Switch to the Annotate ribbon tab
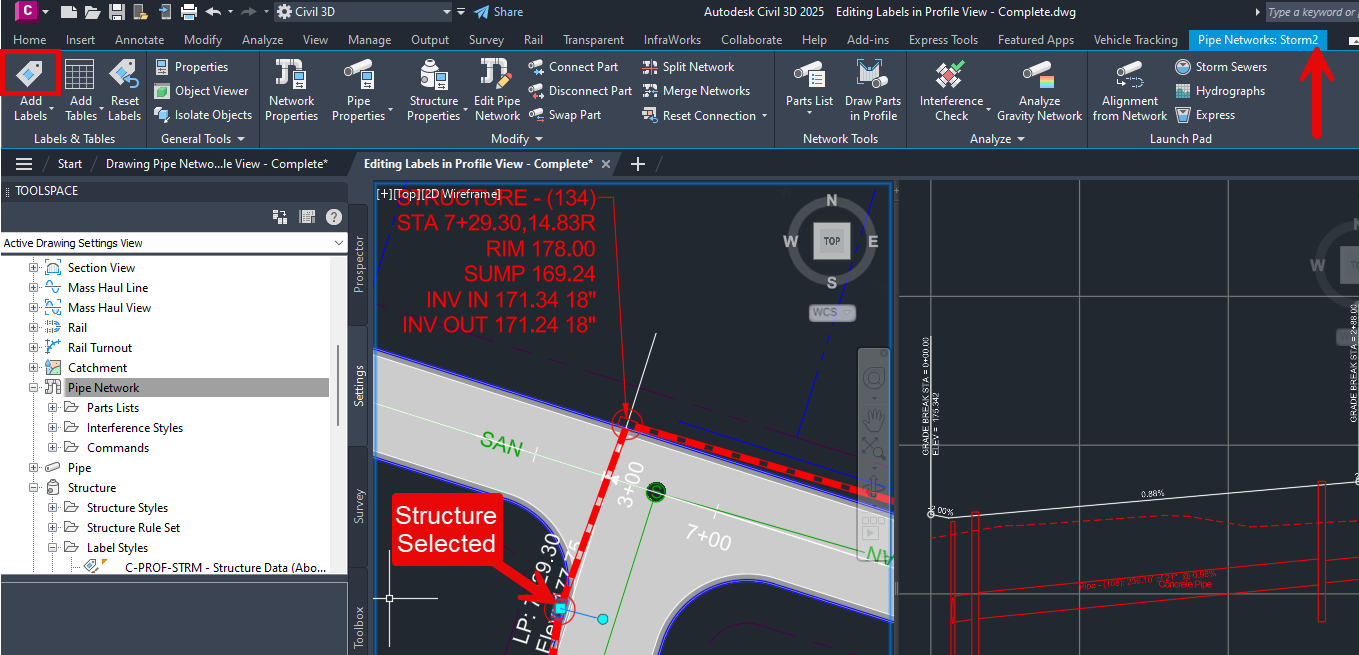 point(140,40)
